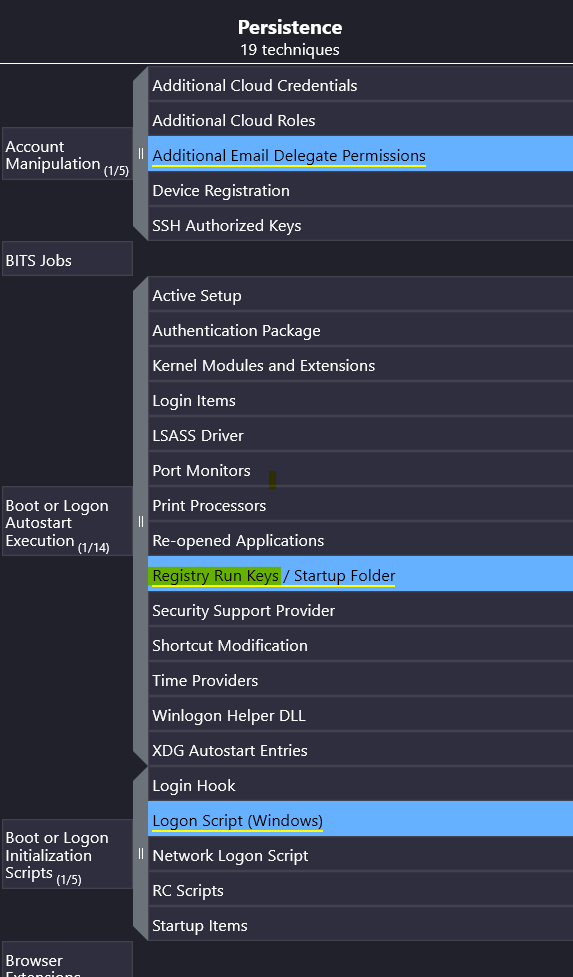Pick the XDG Autostart Entries sub-technique
The width and height of the screenshot is (573, 977).
point(361,749)
